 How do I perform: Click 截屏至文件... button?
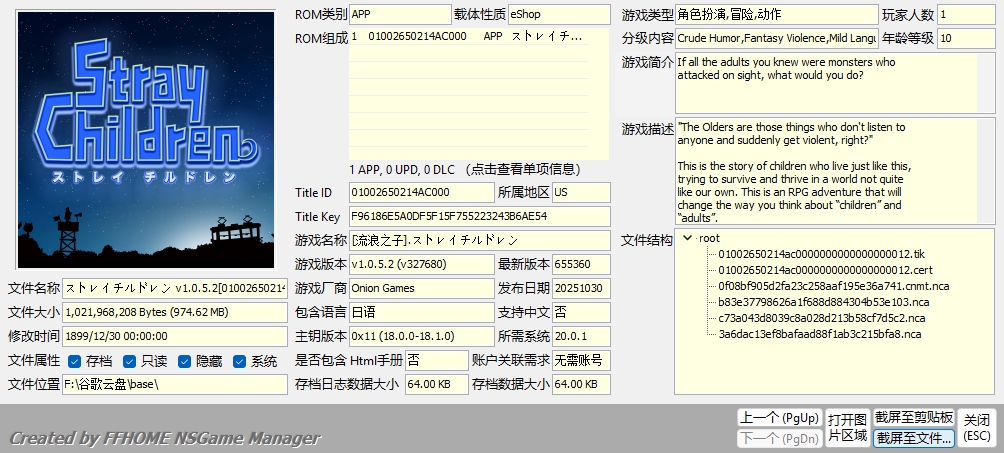click(914, 438)
